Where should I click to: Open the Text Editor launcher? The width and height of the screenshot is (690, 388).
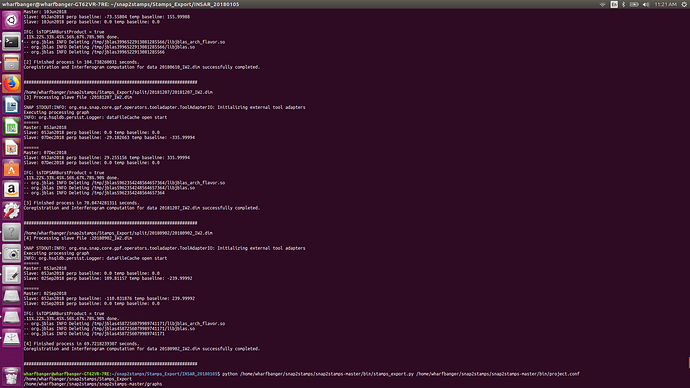(11, 275)
